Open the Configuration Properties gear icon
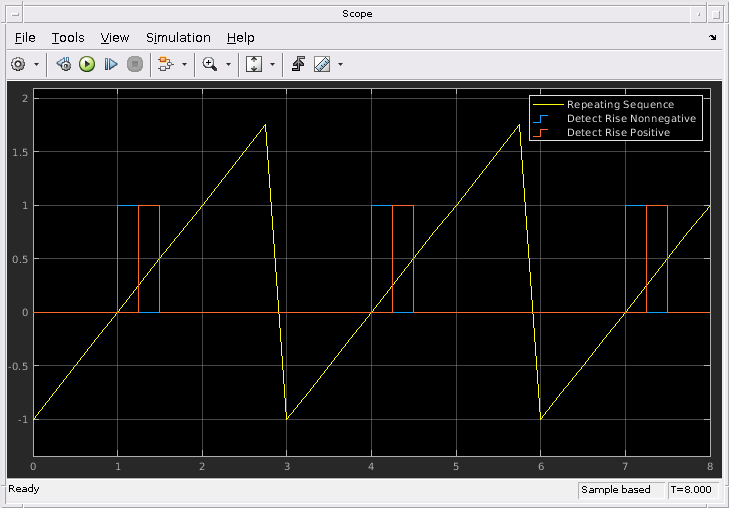 click(x=18, y=64)
